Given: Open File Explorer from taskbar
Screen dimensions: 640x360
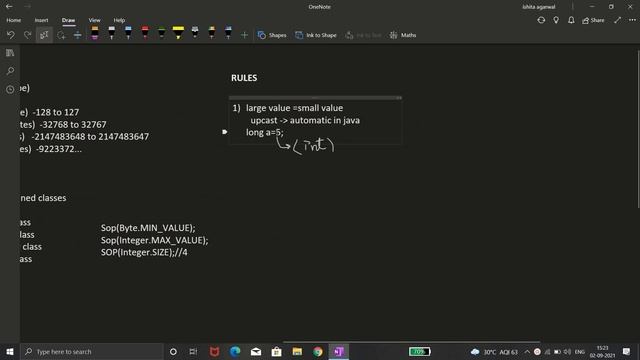Looking at the screenshot, I should tap(297, 351).
